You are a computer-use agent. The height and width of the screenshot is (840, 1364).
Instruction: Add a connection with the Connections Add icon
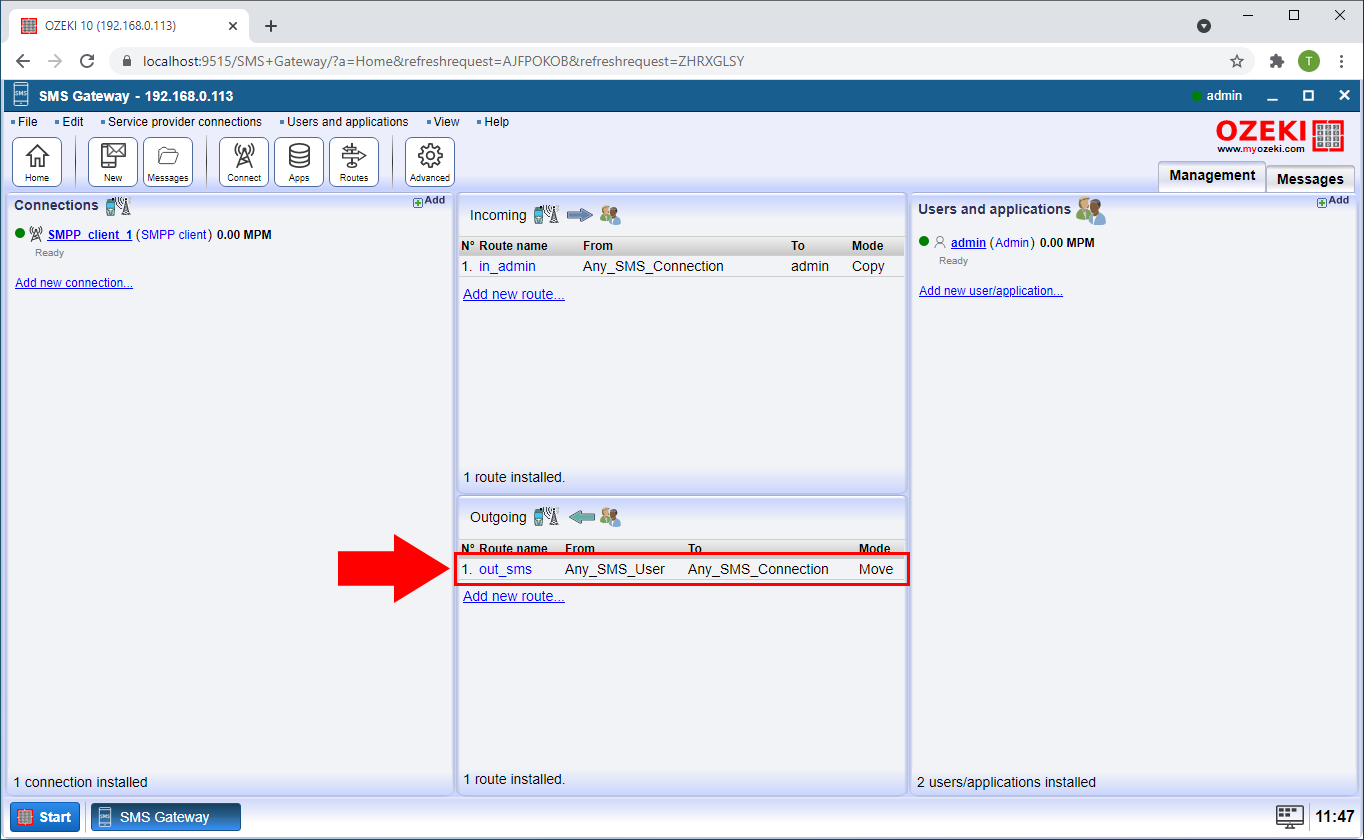(429, 201)
